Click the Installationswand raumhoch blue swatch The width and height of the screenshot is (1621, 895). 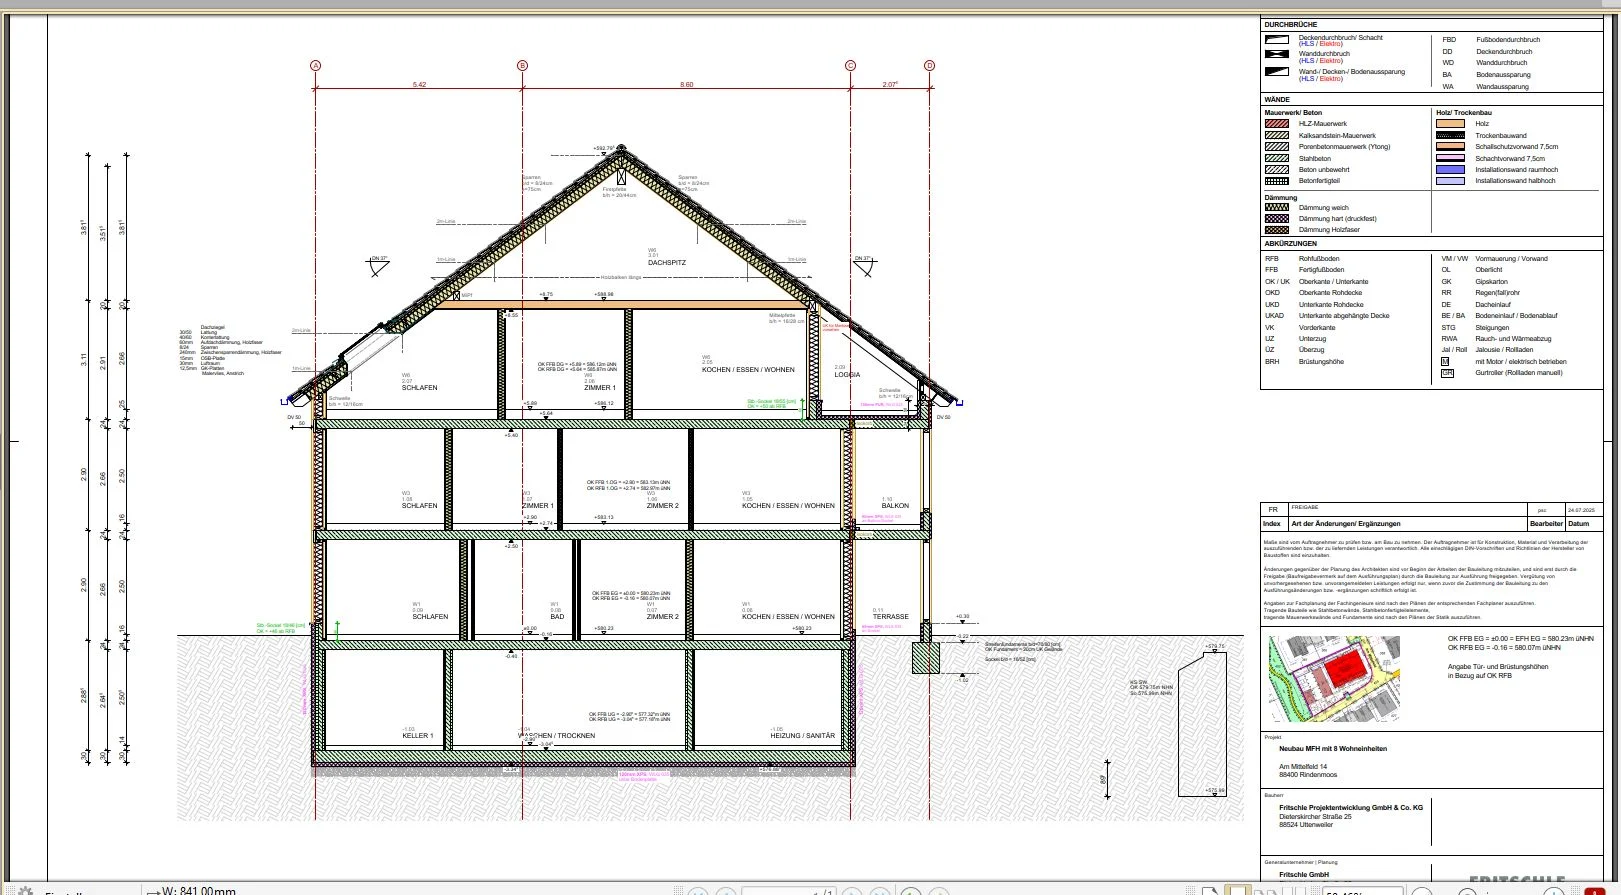click(1450, 170)
